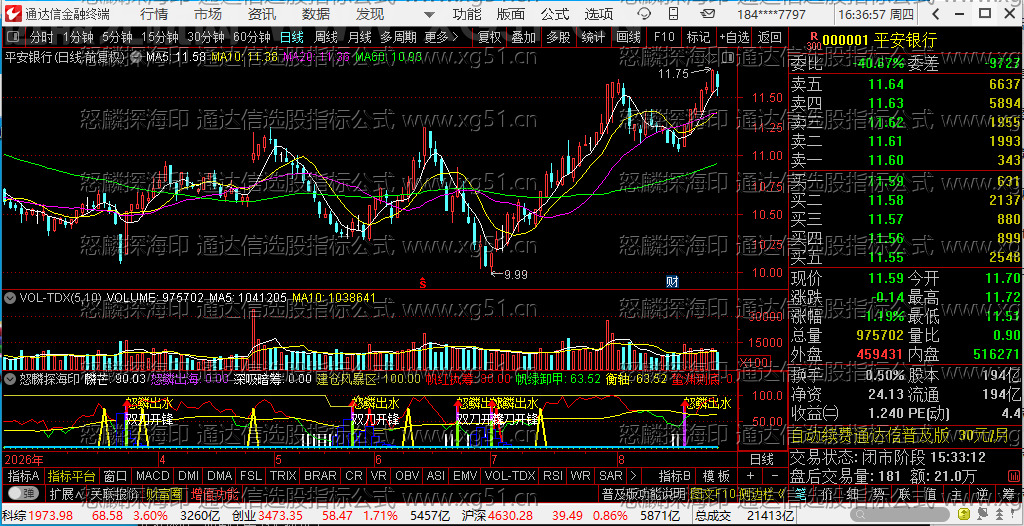
Task: Expand the 更多> period list
Action: [x=442, y=37]
